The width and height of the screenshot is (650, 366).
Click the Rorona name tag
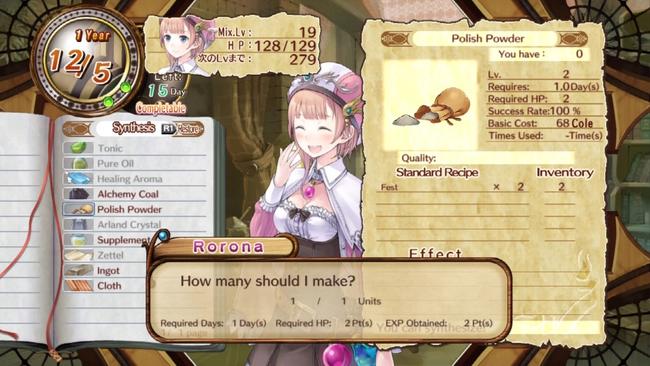(x=228, y=247)
